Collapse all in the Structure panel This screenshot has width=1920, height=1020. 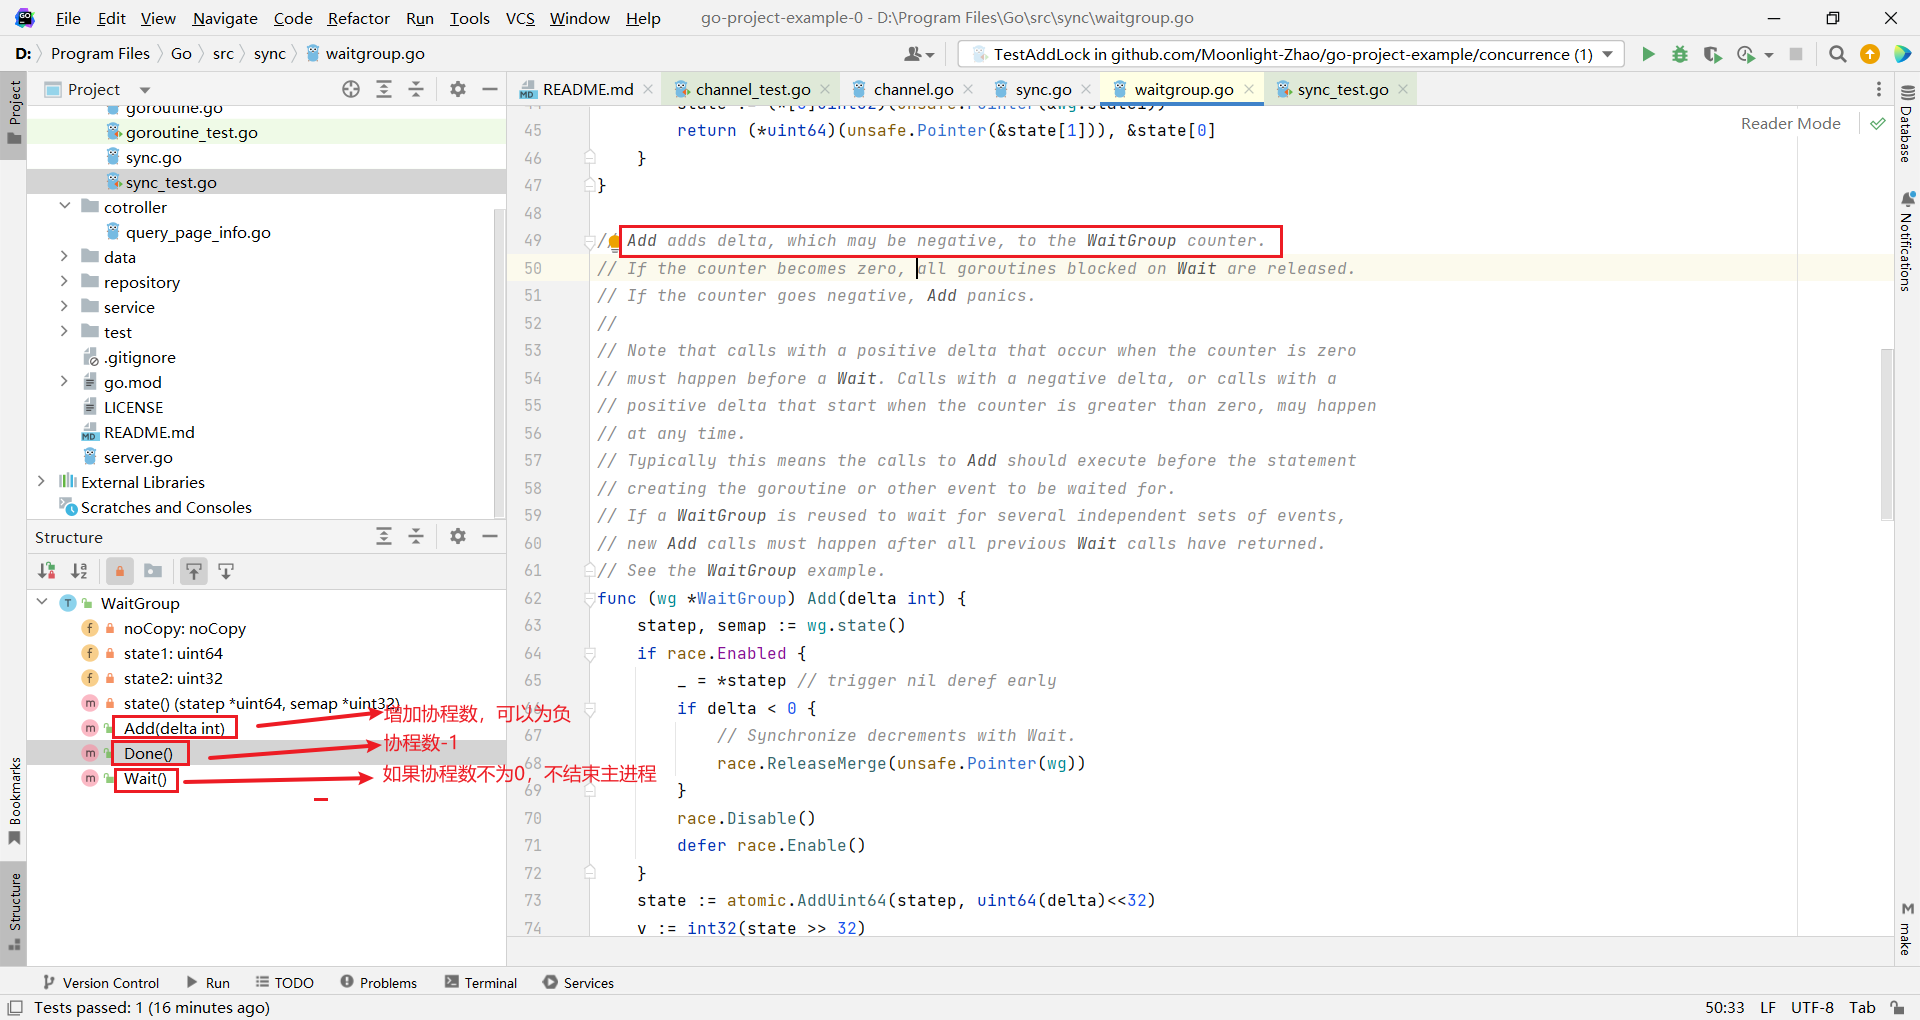pos(416,537)
